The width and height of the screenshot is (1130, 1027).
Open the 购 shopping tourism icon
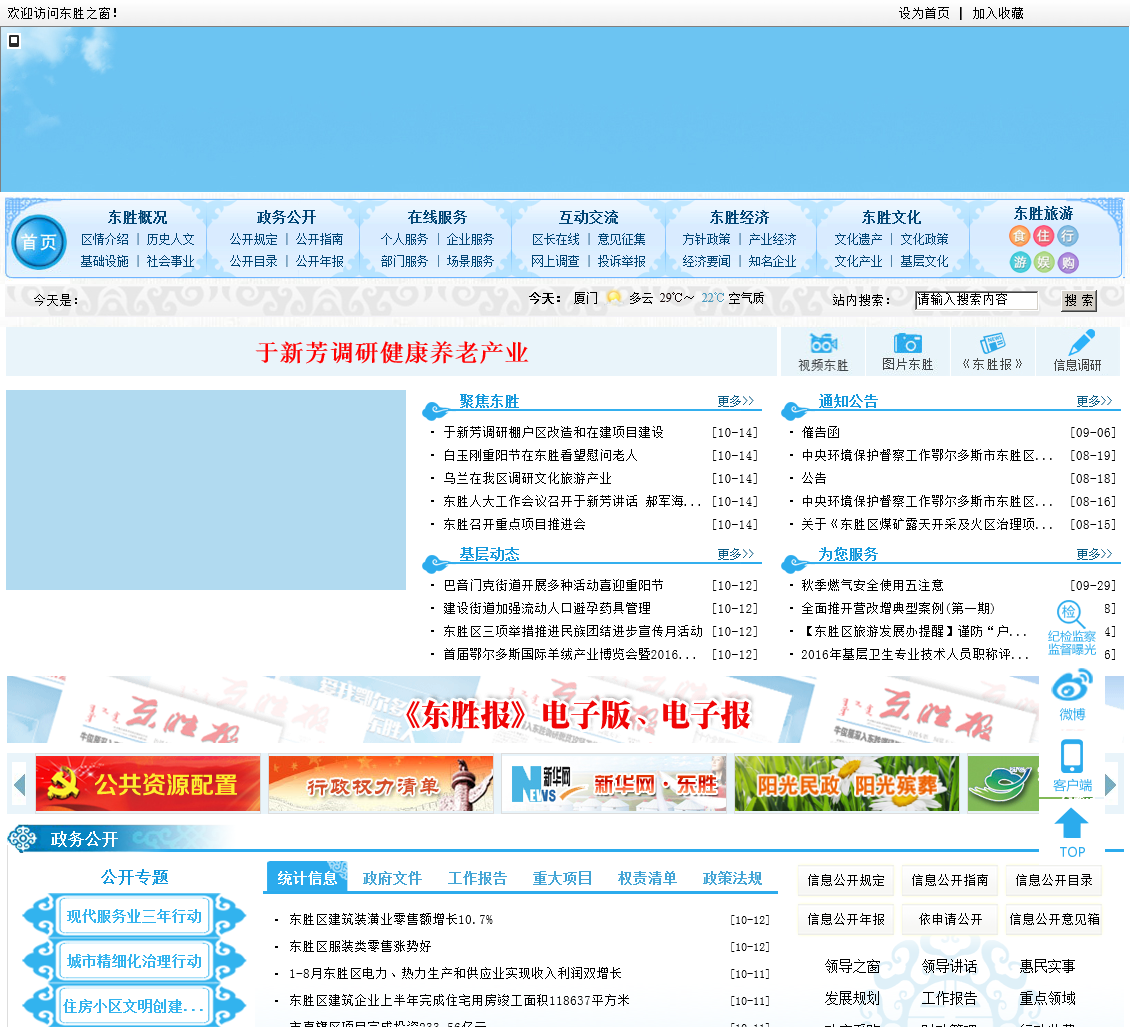click(x=1067, y=262)
